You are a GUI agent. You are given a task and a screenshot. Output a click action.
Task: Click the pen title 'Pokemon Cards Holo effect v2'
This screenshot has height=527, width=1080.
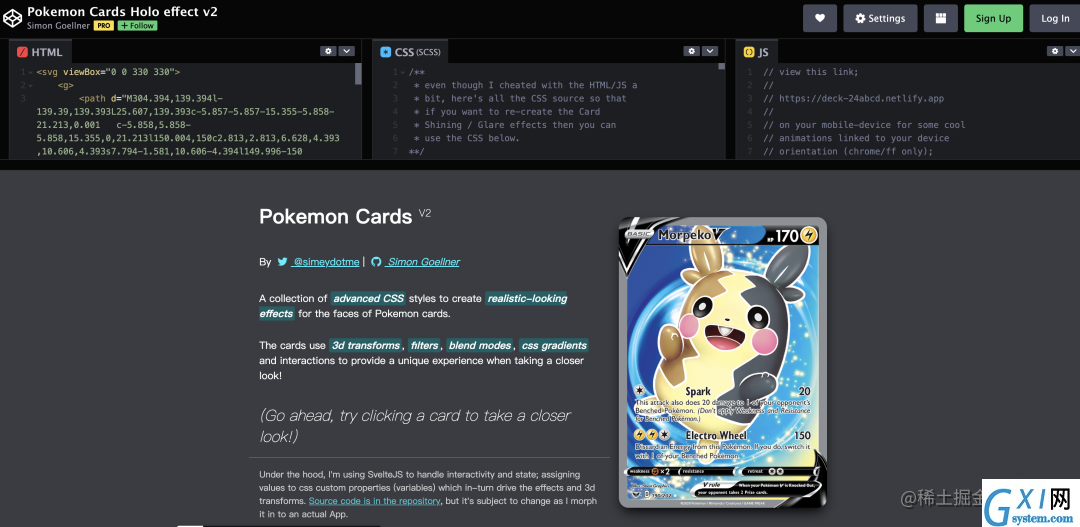[x=122, y=12]
